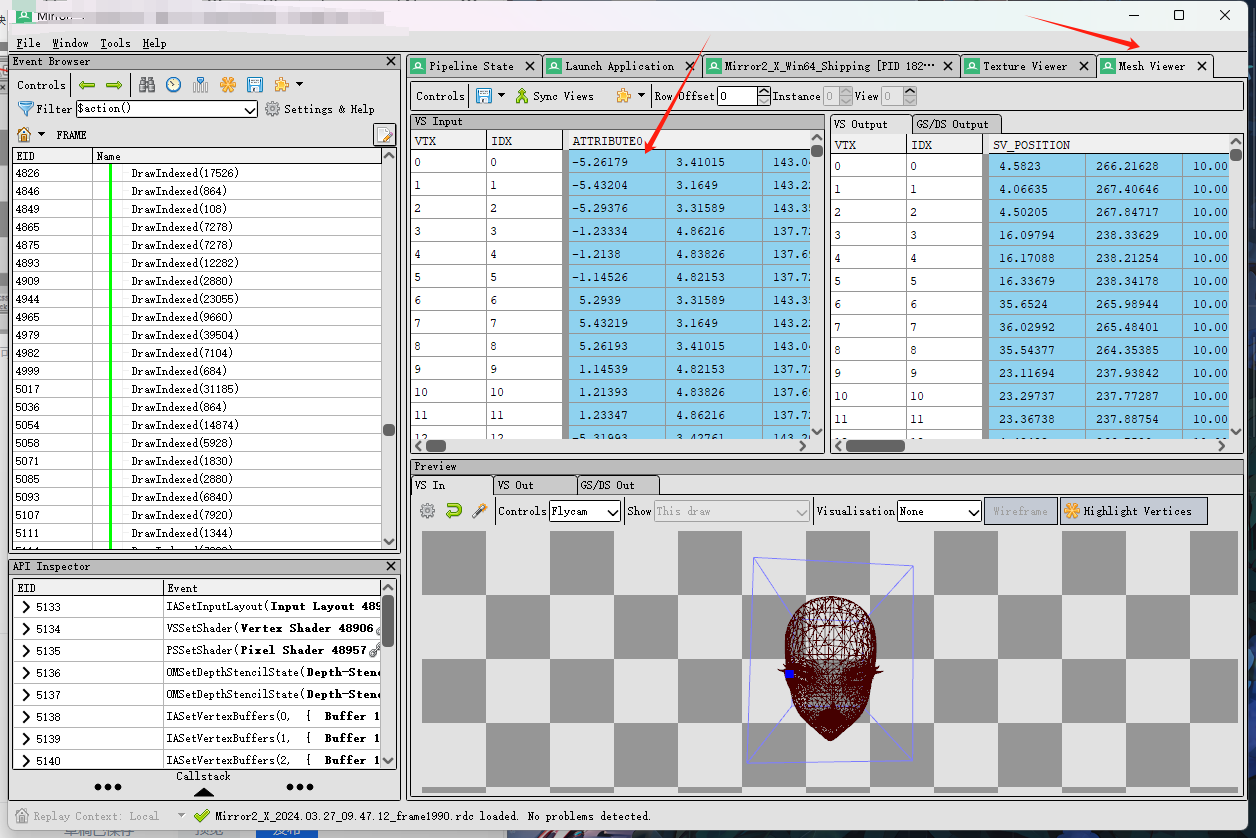Open the Visualisation dropdown showing None

coord(938,511)
